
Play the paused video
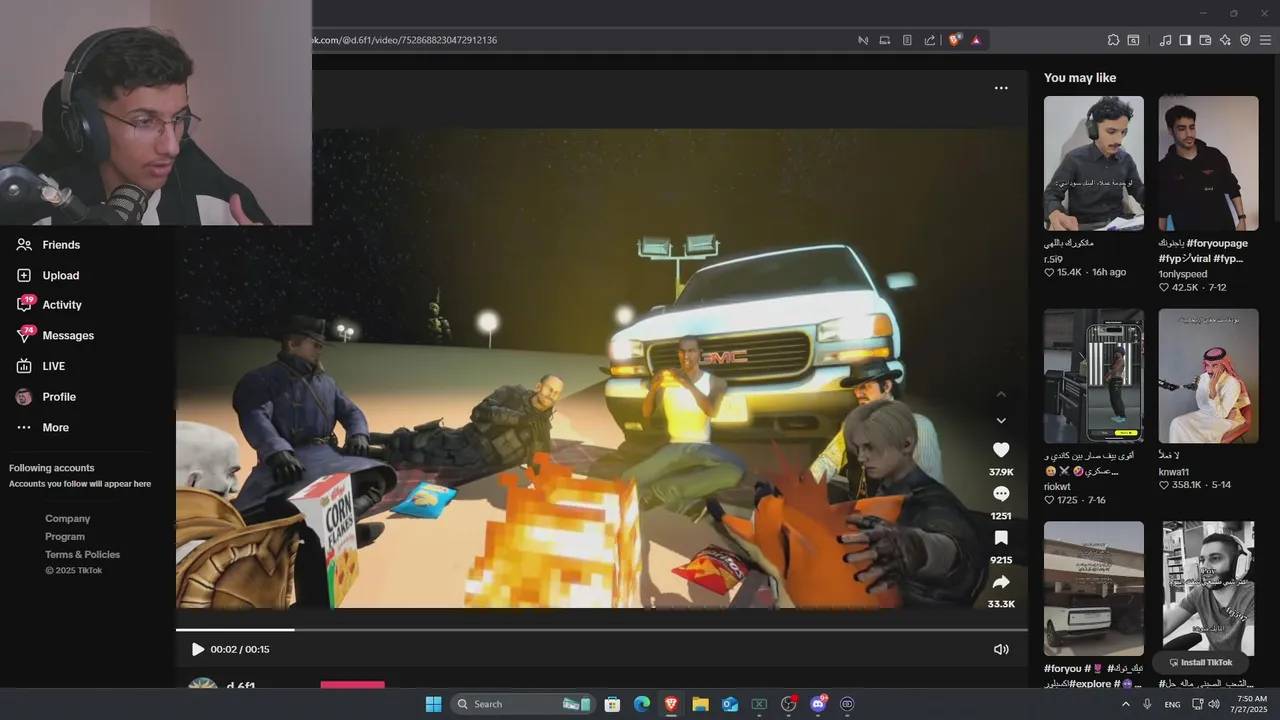point(197,649)
